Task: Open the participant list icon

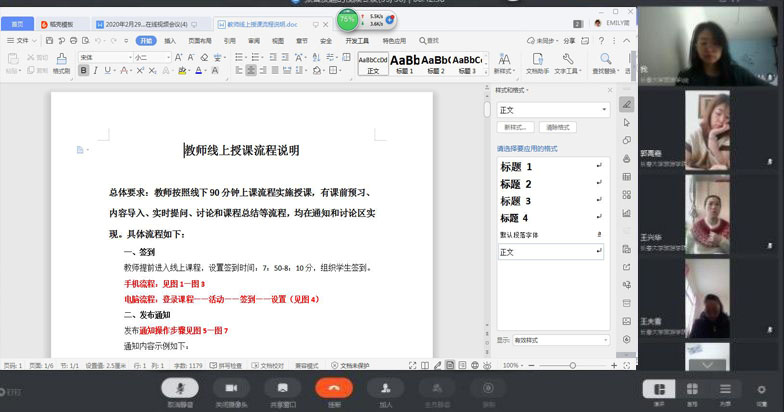Action: 726,389
